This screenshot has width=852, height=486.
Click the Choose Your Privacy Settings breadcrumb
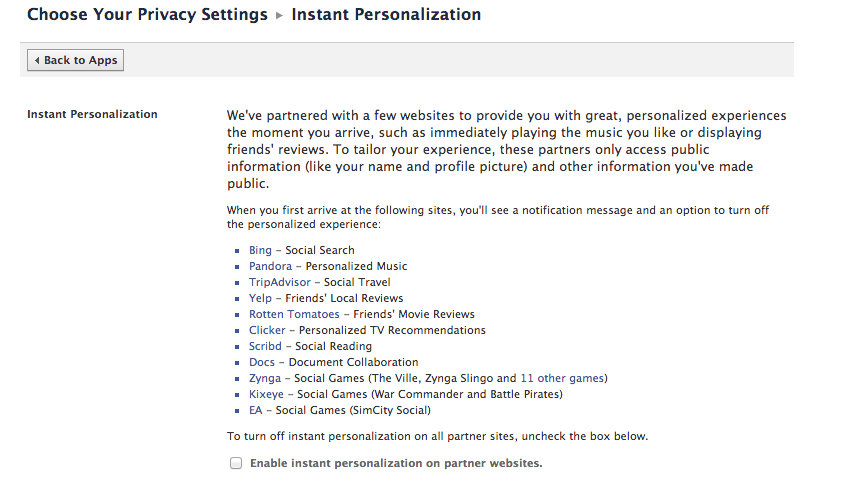pos(147,15)
